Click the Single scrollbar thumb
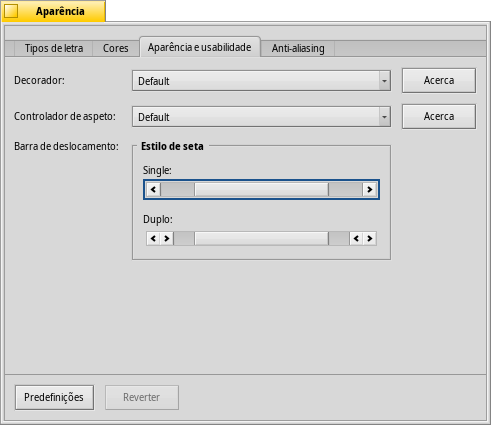 [x=261, y=190]
